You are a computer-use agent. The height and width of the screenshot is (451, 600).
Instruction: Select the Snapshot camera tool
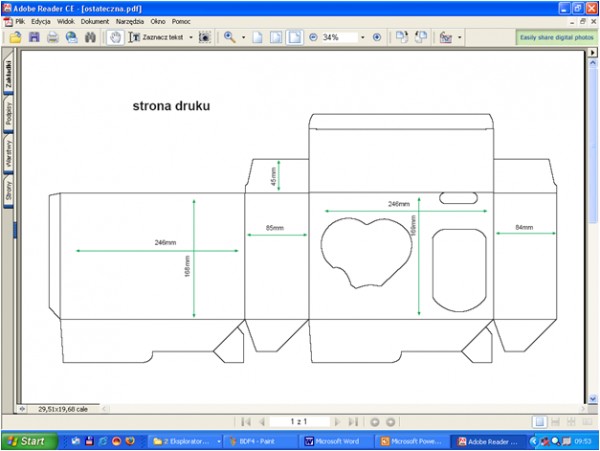point(205,37)
